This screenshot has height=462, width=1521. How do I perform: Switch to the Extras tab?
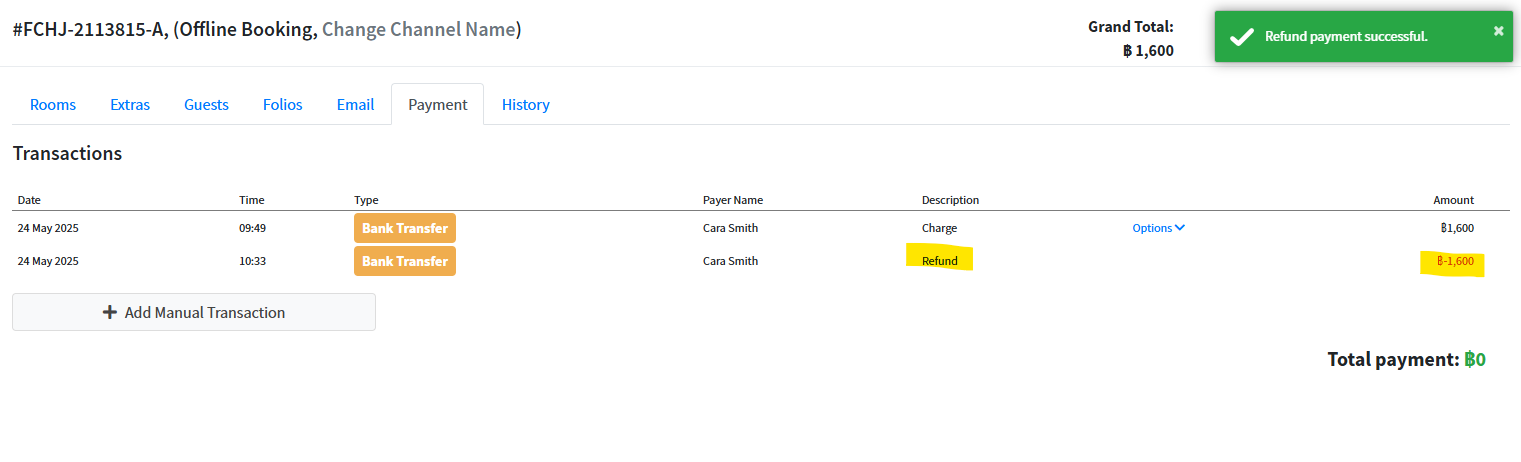tap(130, 104)
